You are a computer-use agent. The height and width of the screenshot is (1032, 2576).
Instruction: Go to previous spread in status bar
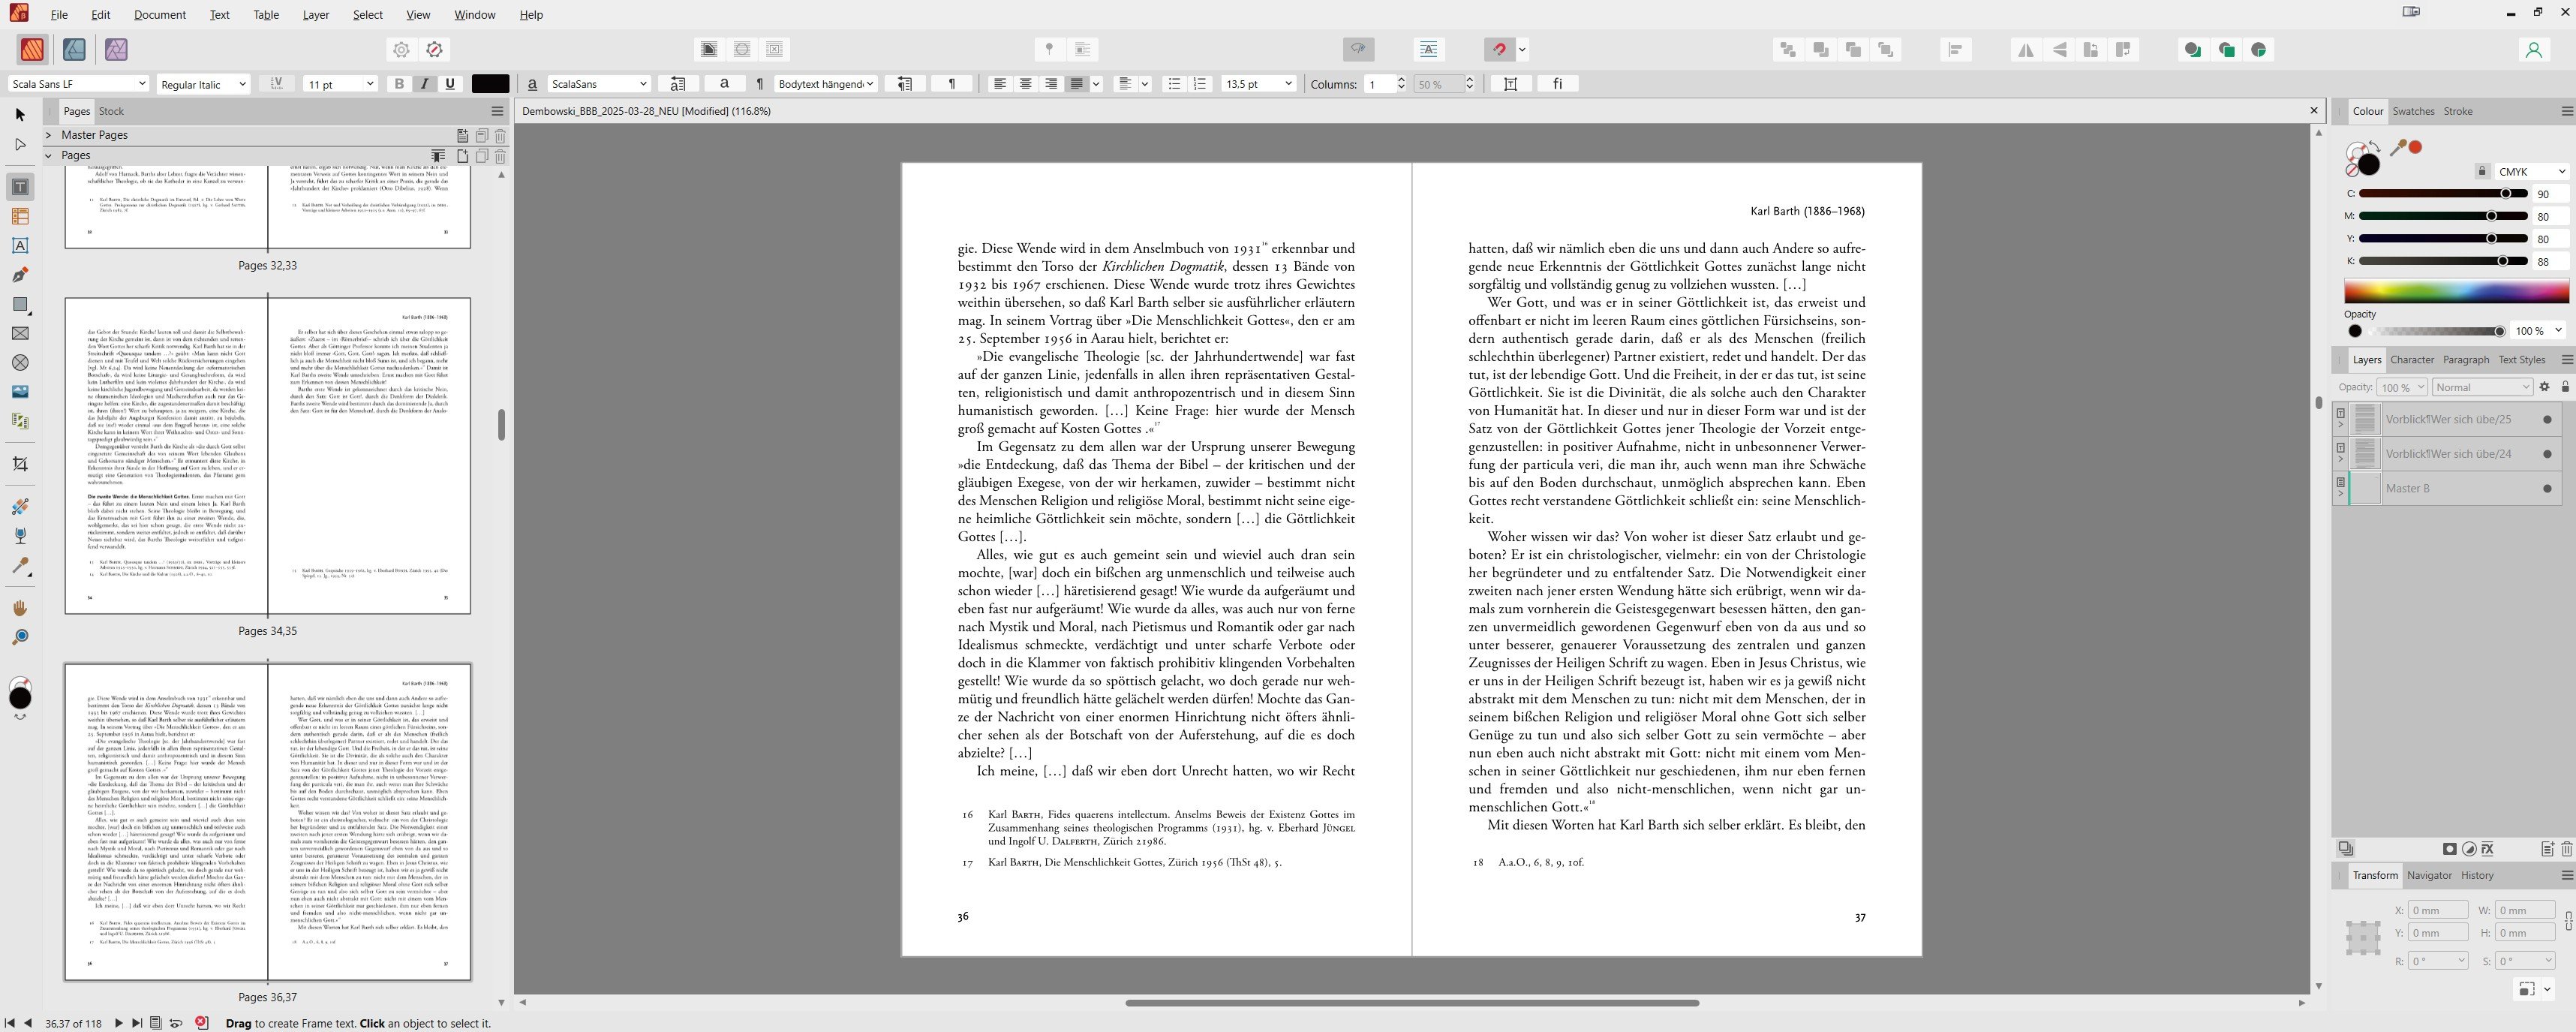28,1023
